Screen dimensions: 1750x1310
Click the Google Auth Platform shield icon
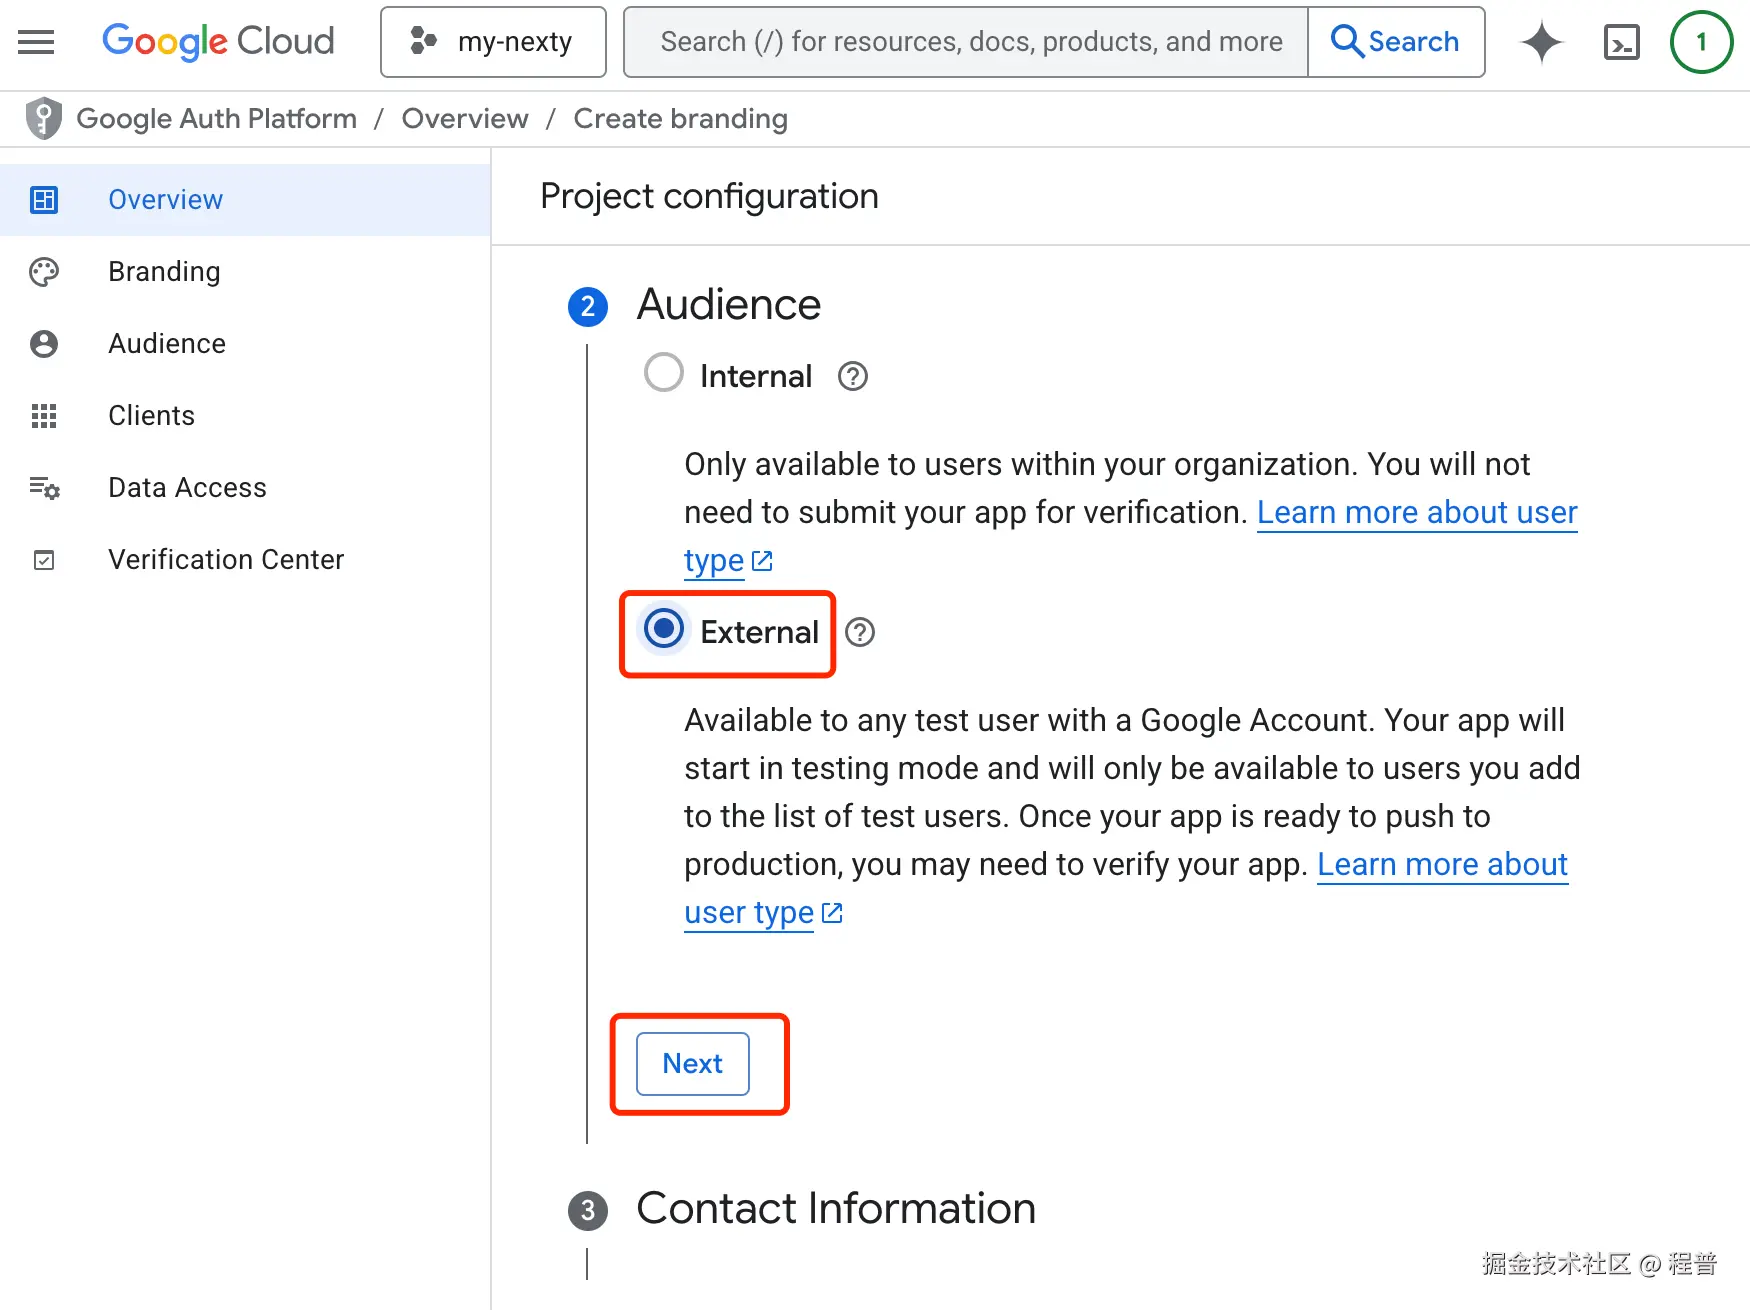point(43,119)
